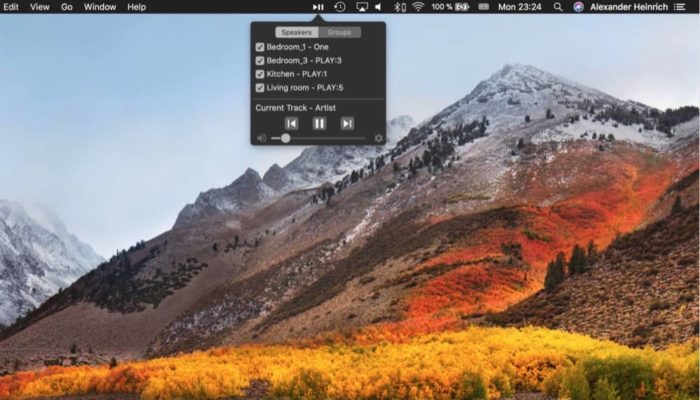Open Time Machine menu bar icon
The width and height of the screenshot is (700, 400).
(x=340, y=7)
